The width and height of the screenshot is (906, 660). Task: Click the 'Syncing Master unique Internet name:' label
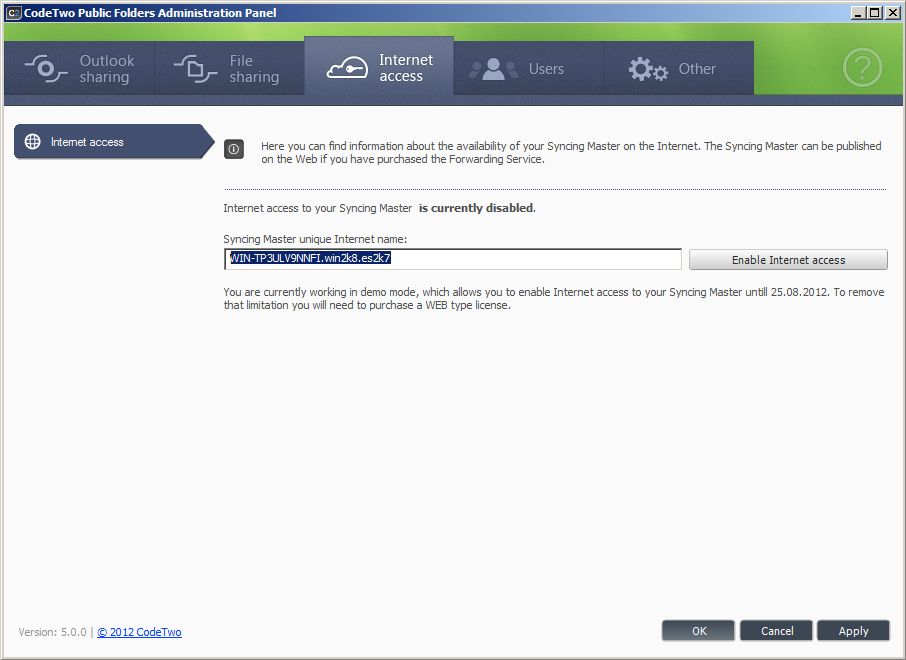(x=315, y=239)
